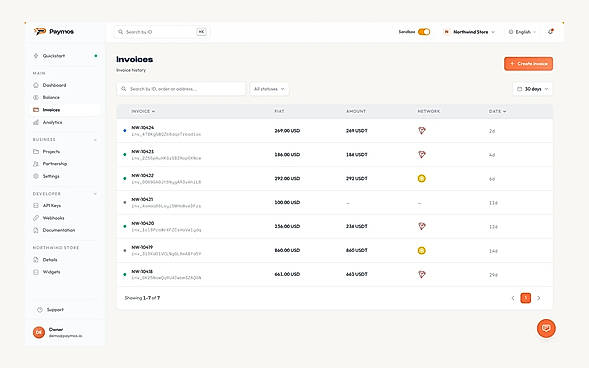The width and height of the screenshot is (589, 368).
Task: Click the Quickstart rocket icon
Action: coord(36,56)
